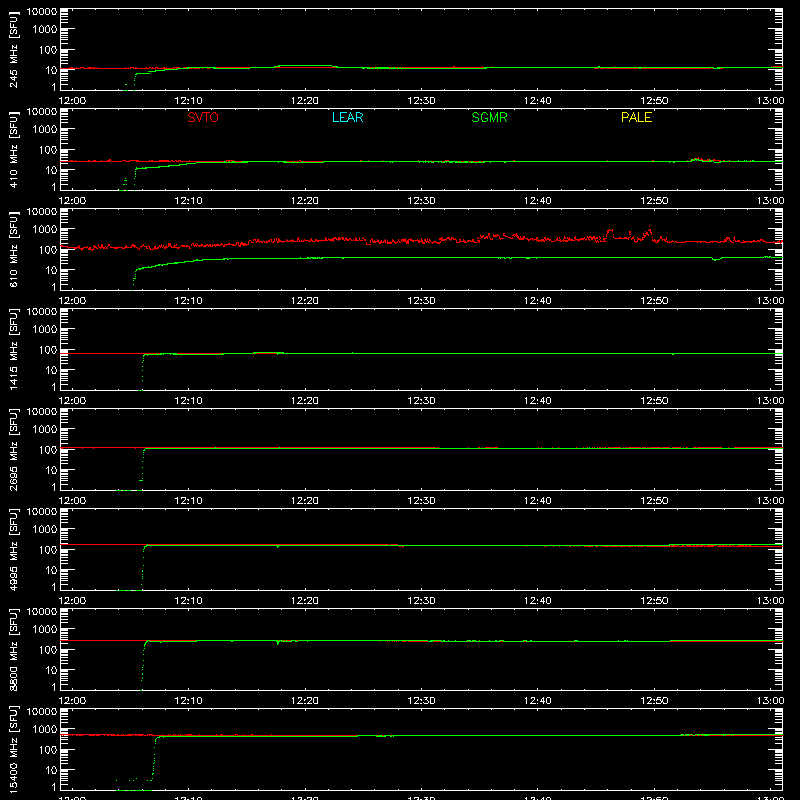Click the 12:10 time label below the 610 MHz plot
The height and width of the screenshot is (800, 800).
pyautogui.click(x=188, y=301)
